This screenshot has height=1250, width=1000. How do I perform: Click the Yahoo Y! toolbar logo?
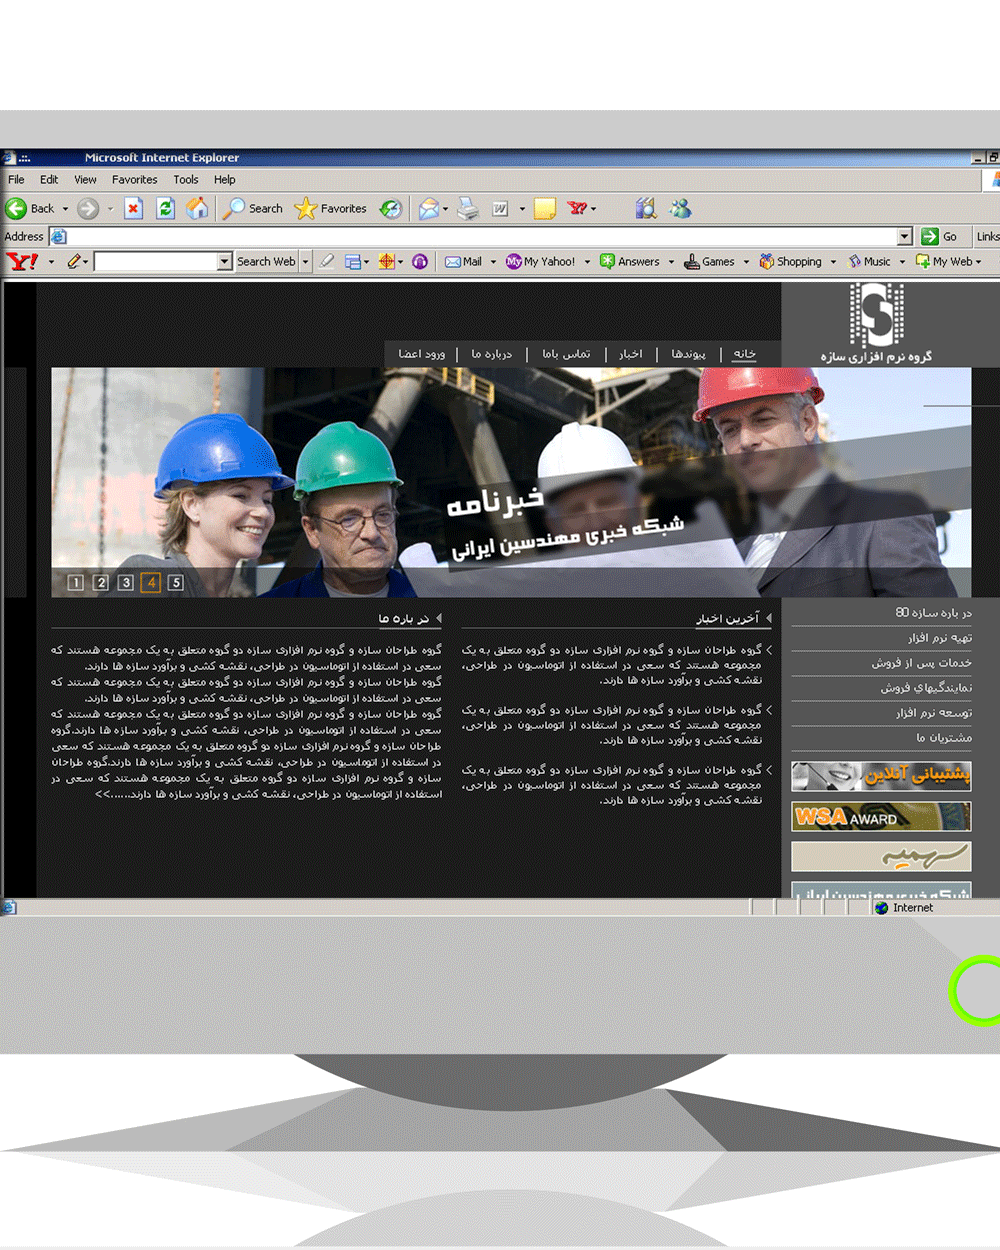[x=22, y=261]
